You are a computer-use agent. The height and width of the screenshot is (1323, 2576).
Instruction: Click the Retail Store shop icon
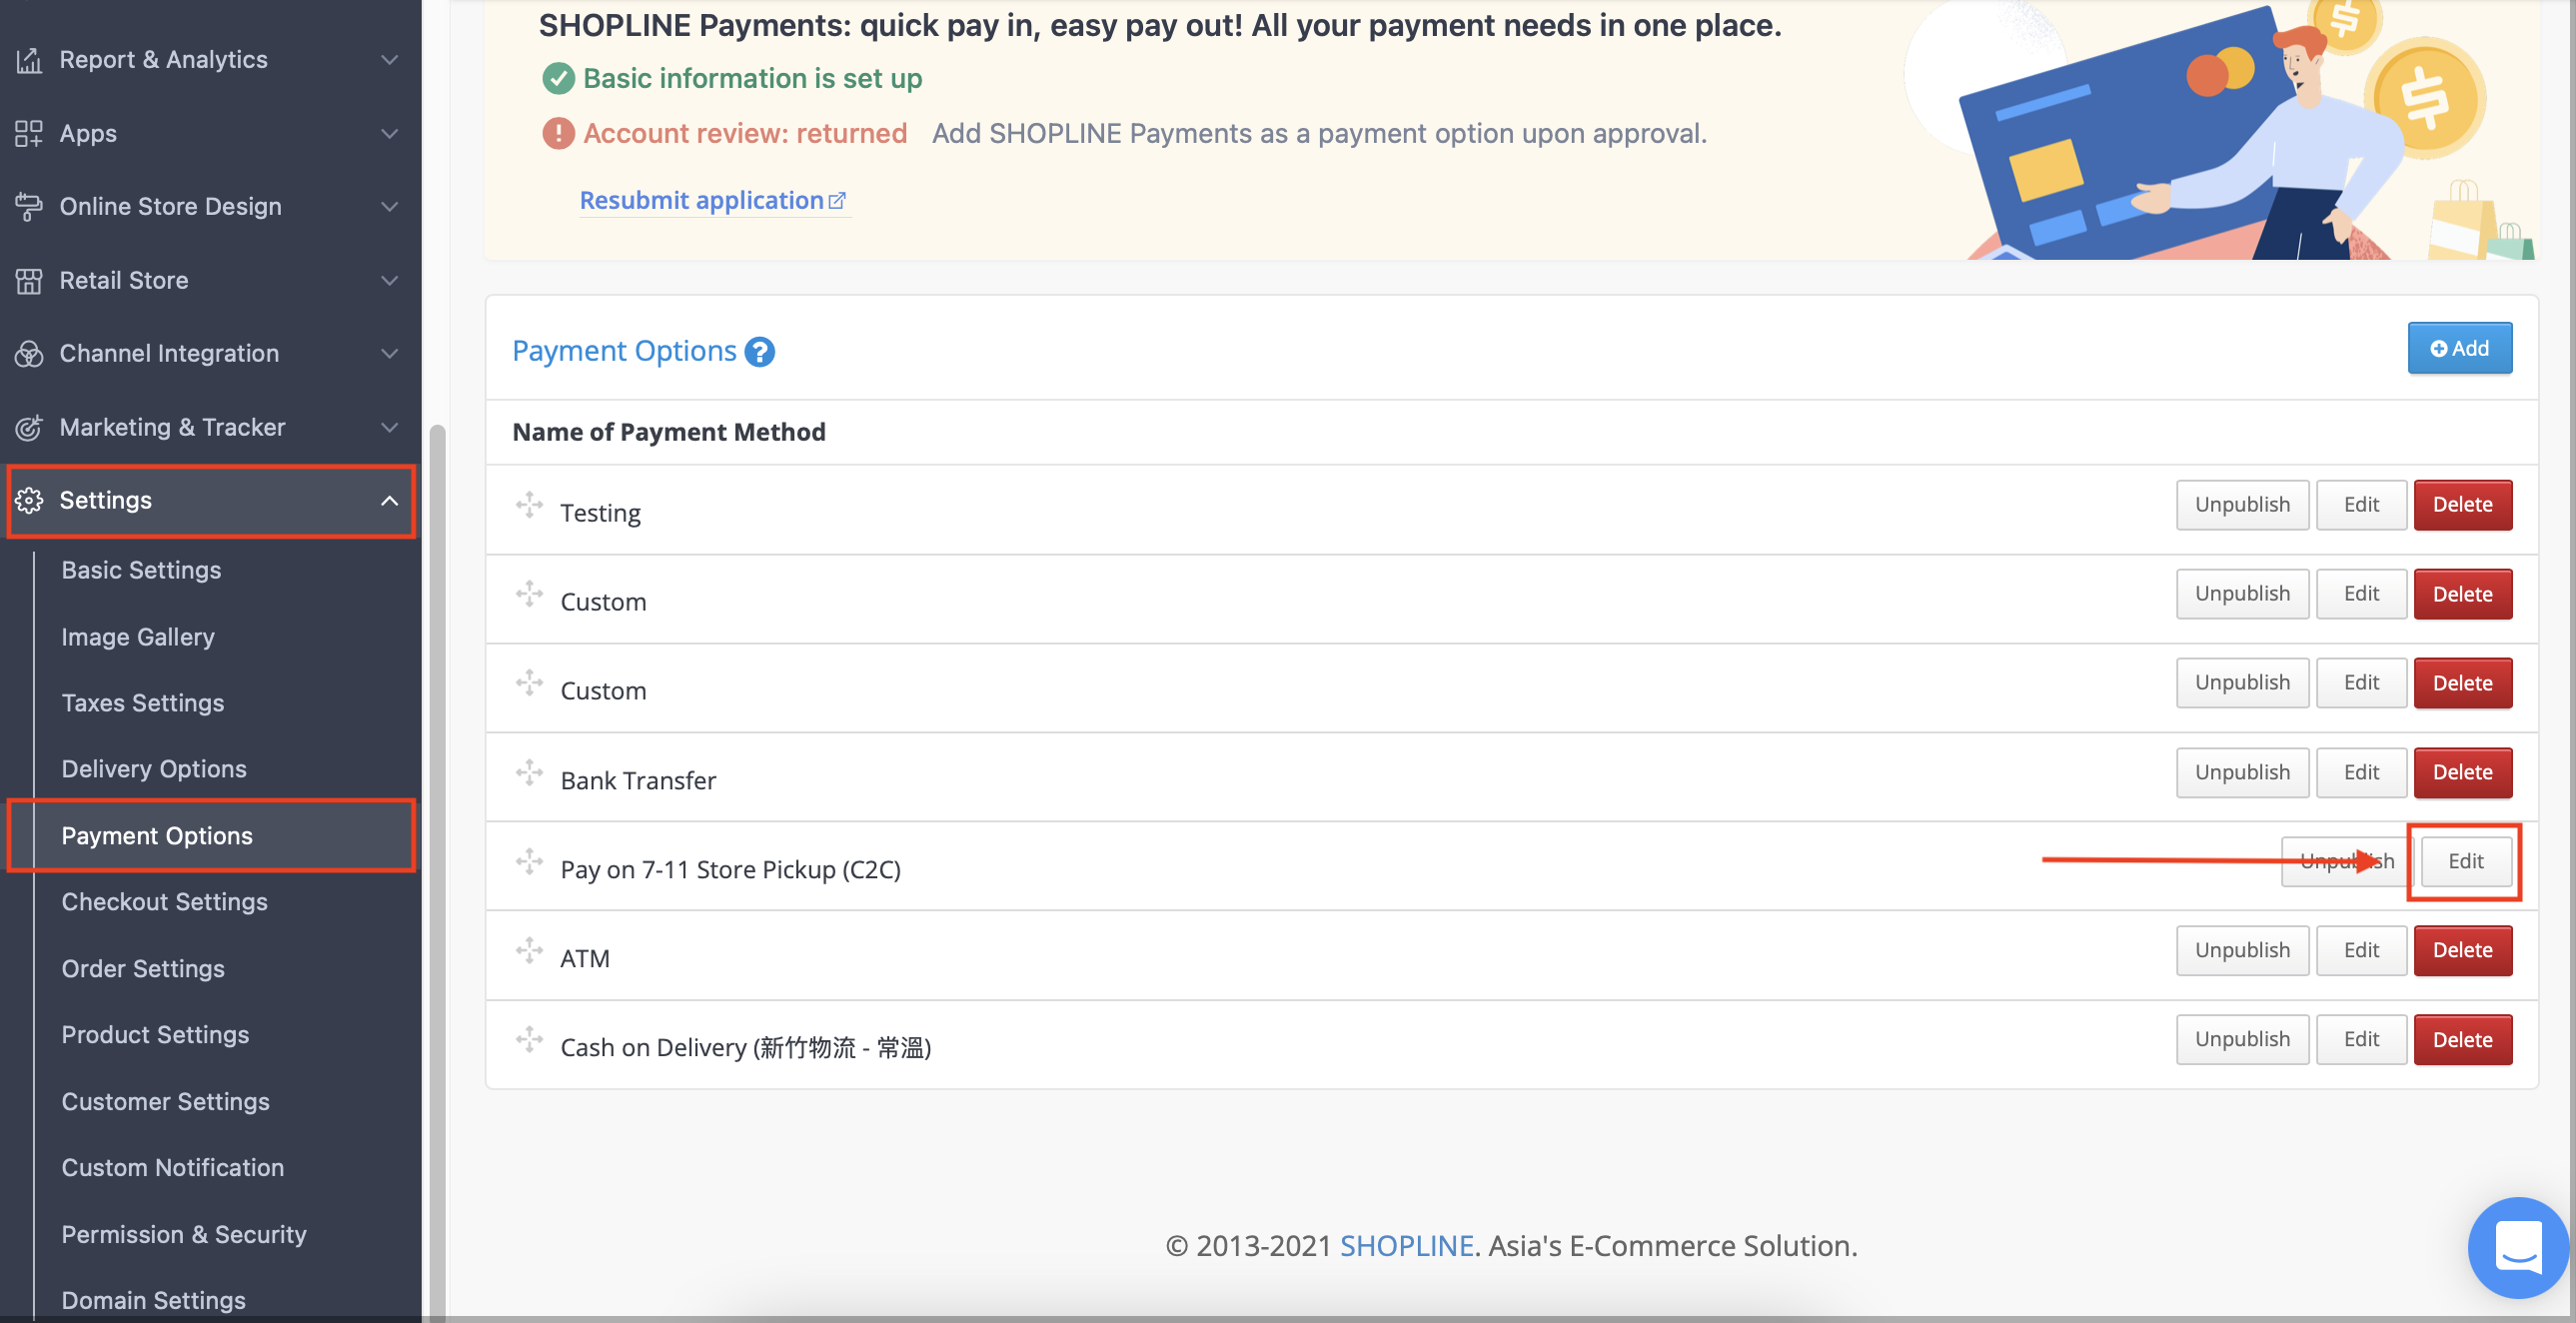point(29,280)
